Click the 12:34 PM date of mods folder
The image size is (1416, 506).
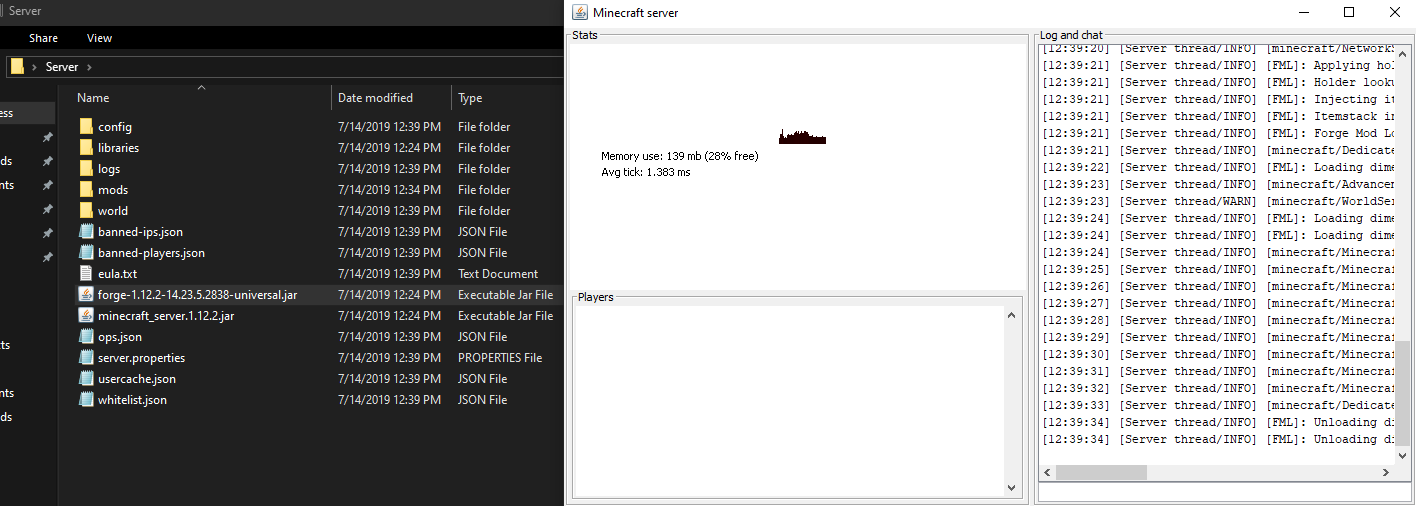[389, 190]
